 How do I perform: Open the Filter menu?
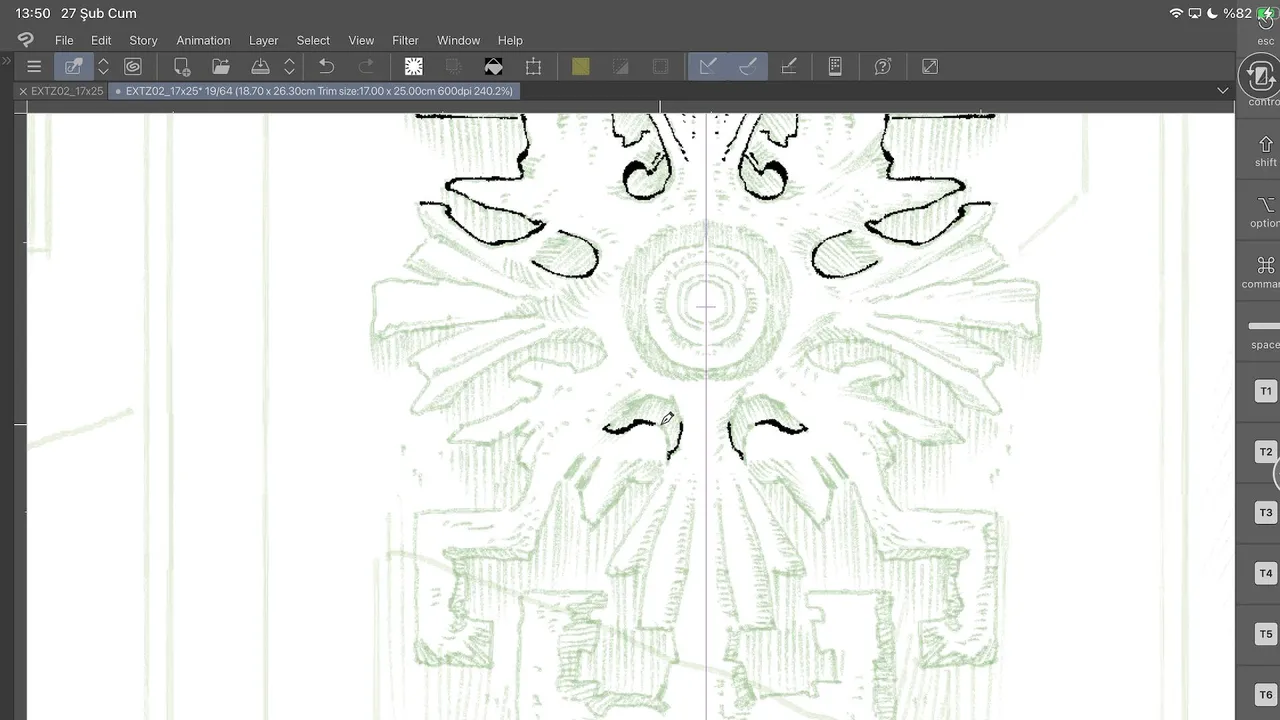click(x=405, y=40)
